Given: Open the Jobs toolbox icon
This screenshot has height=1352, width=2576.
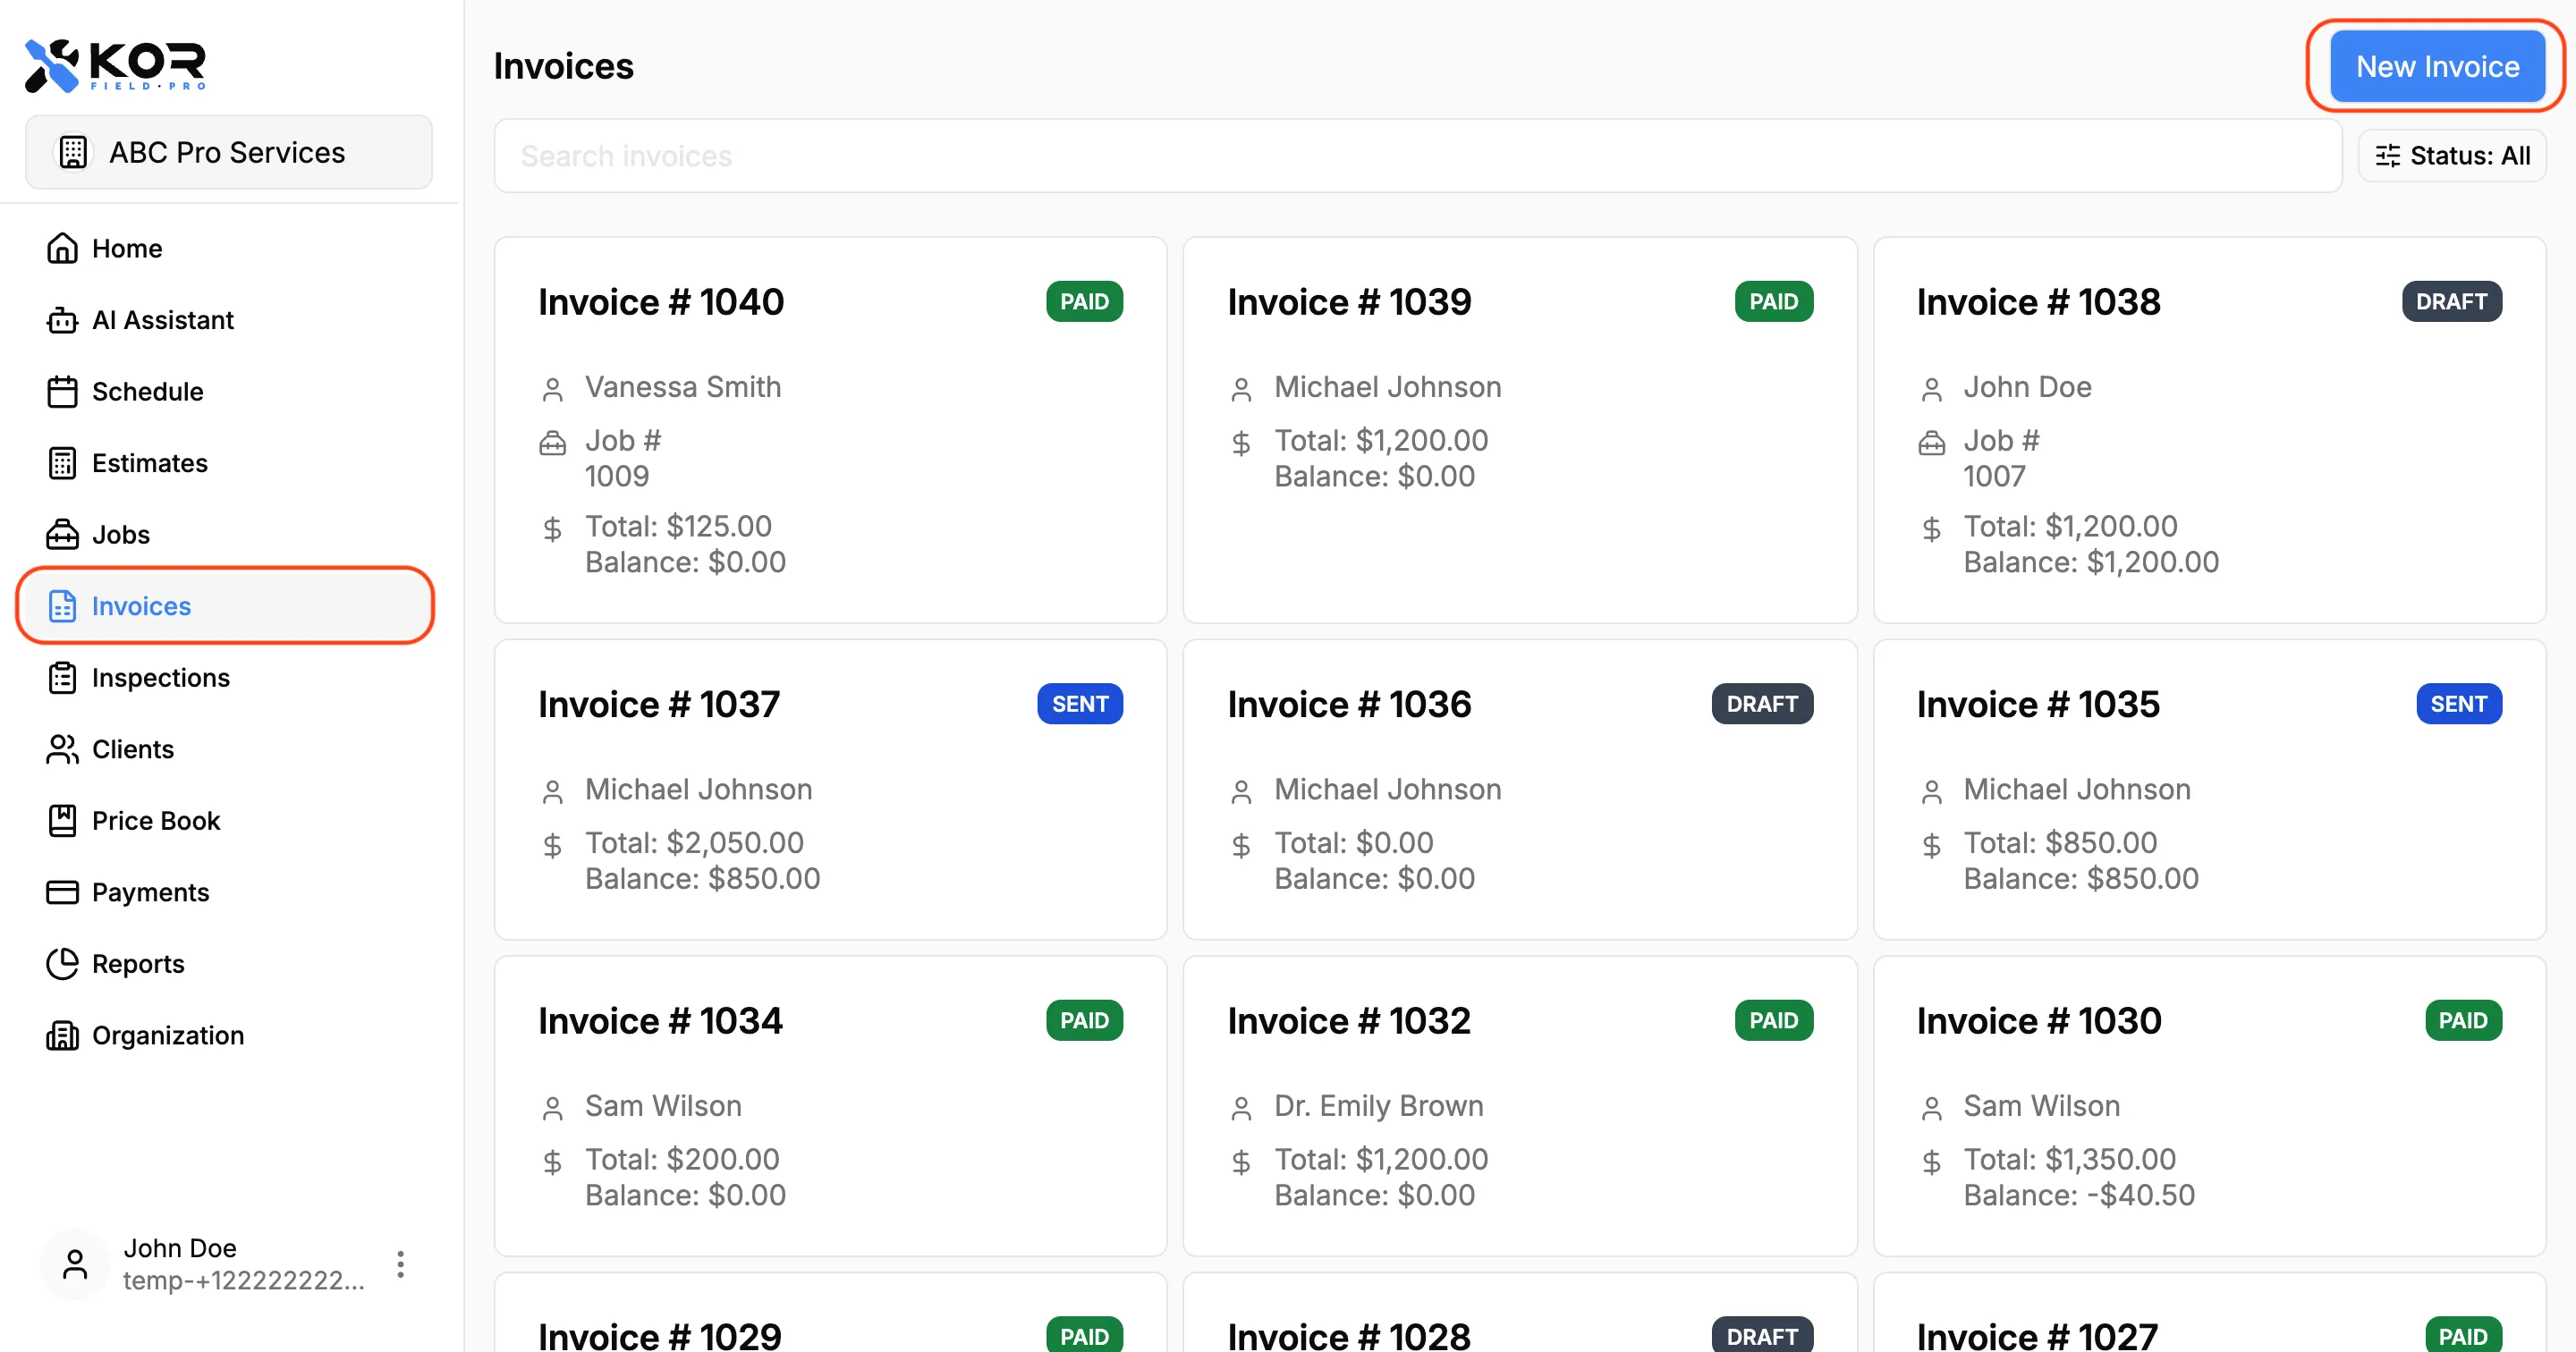Looking at the screenshot, I should [62, 534].
